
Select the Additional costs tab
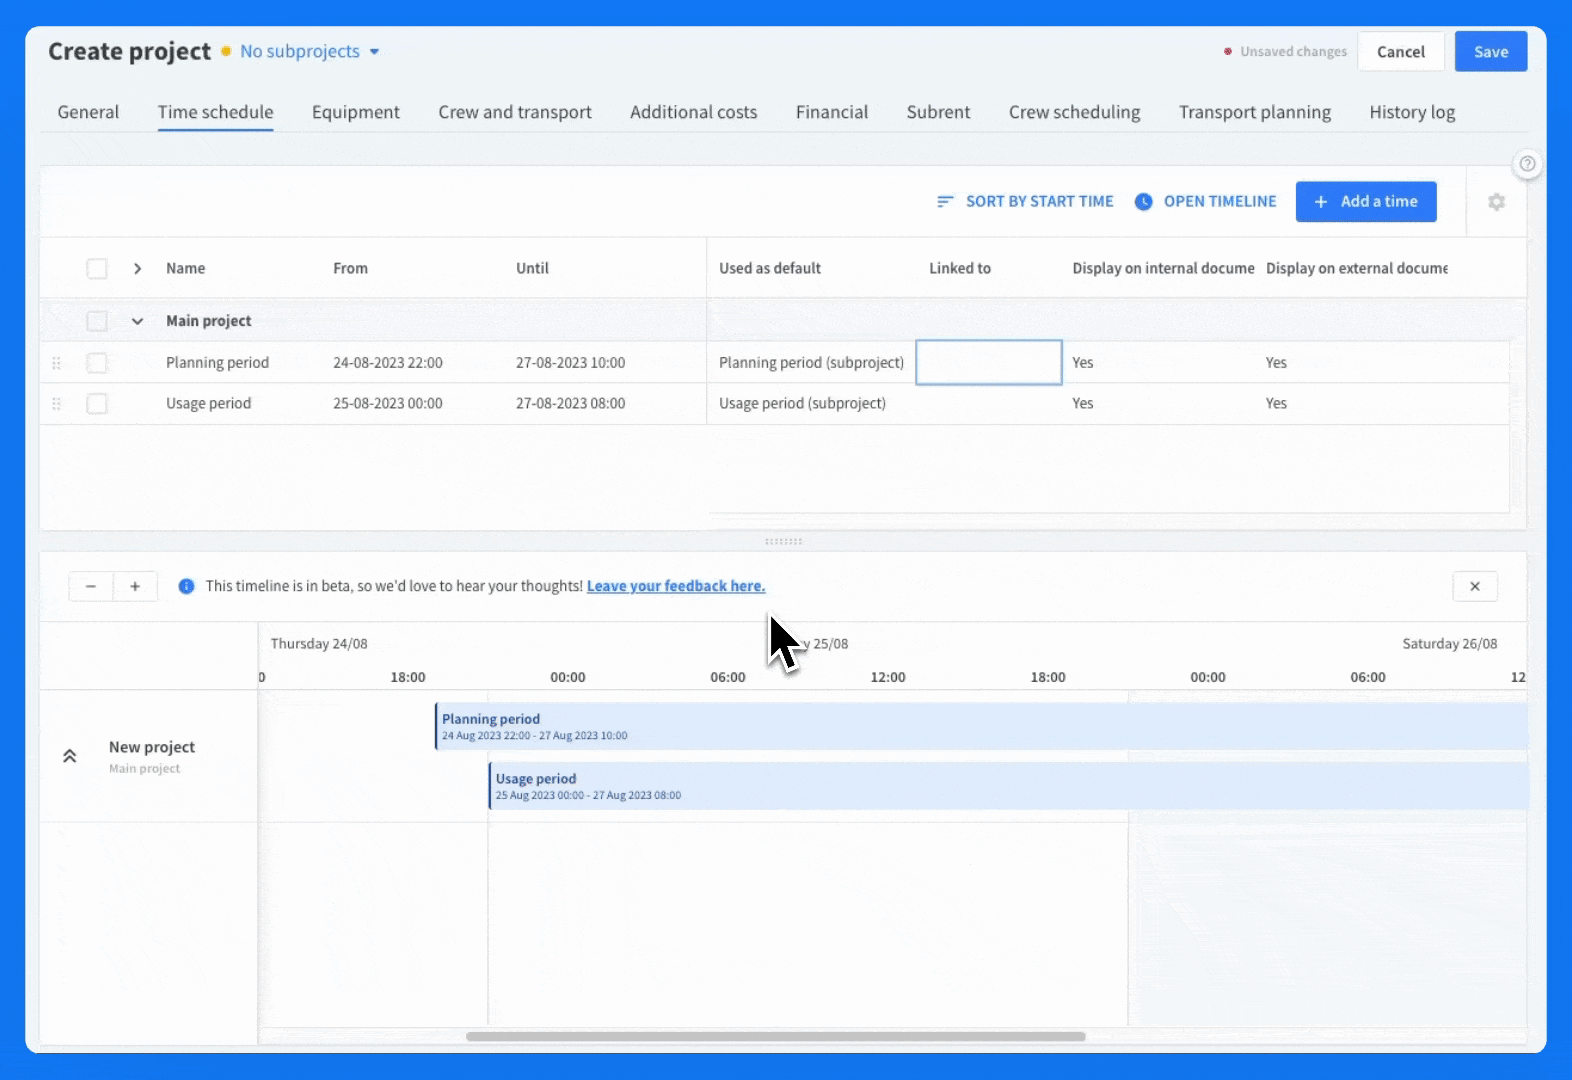click(x=693, y=112)
